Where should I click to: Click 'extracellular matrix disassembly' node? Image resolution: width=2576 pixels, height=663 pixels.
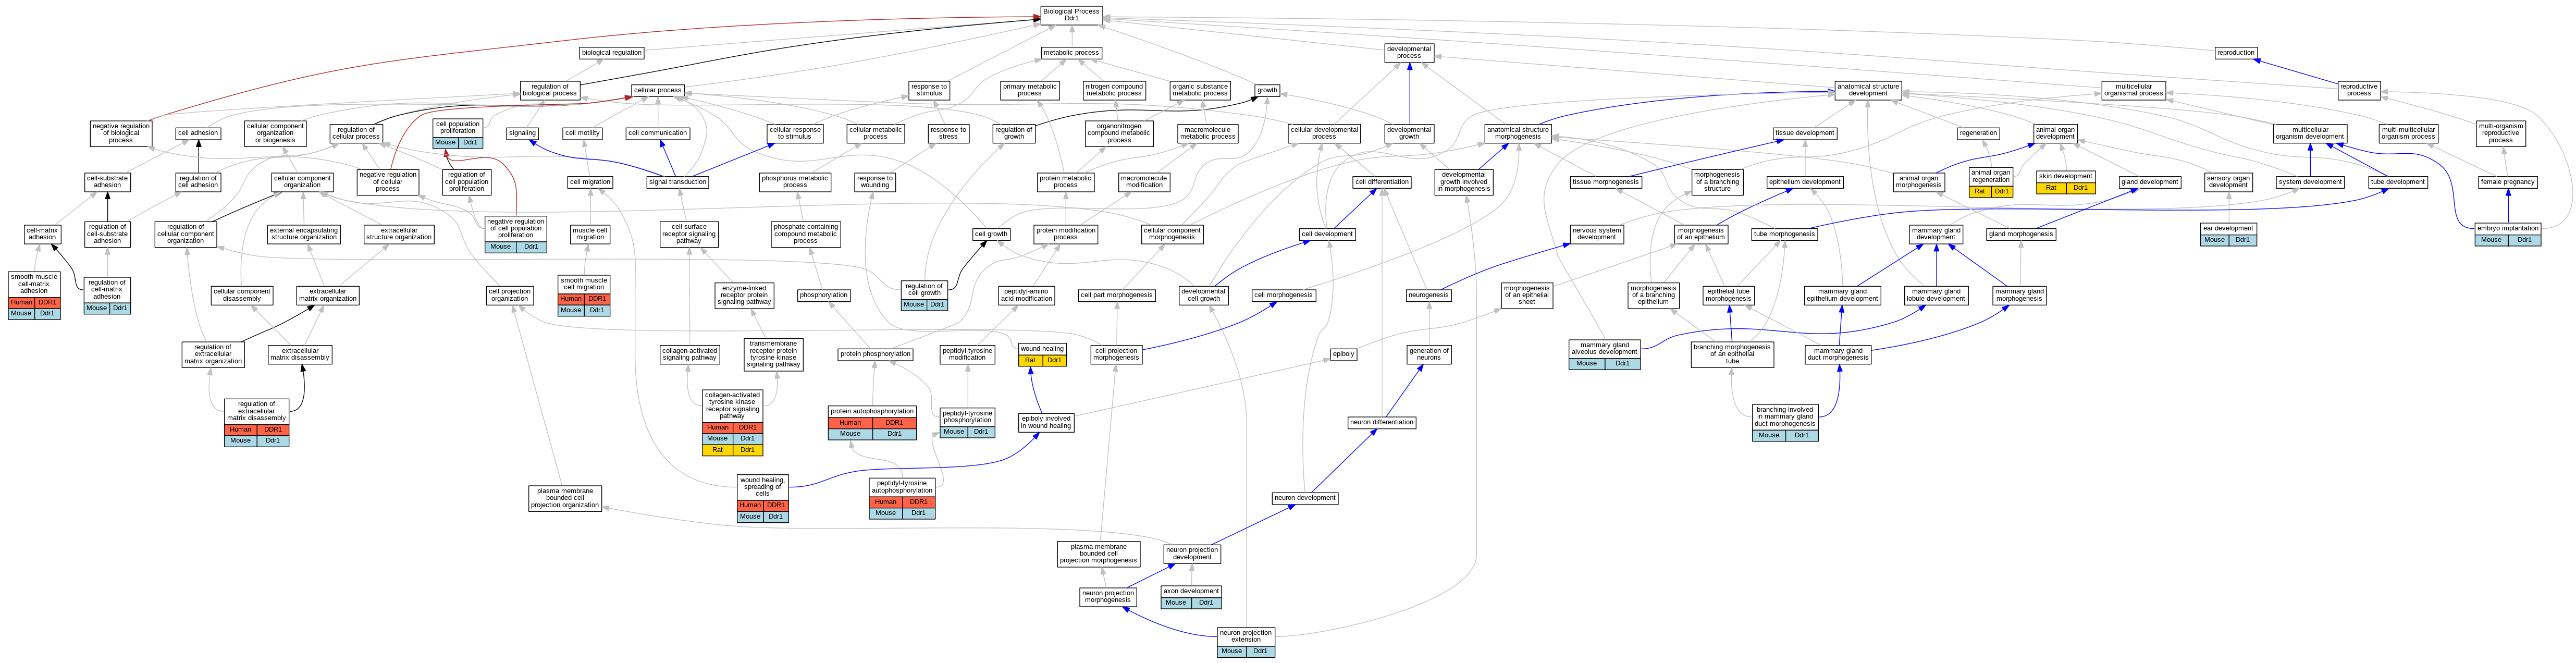point(300,354)
